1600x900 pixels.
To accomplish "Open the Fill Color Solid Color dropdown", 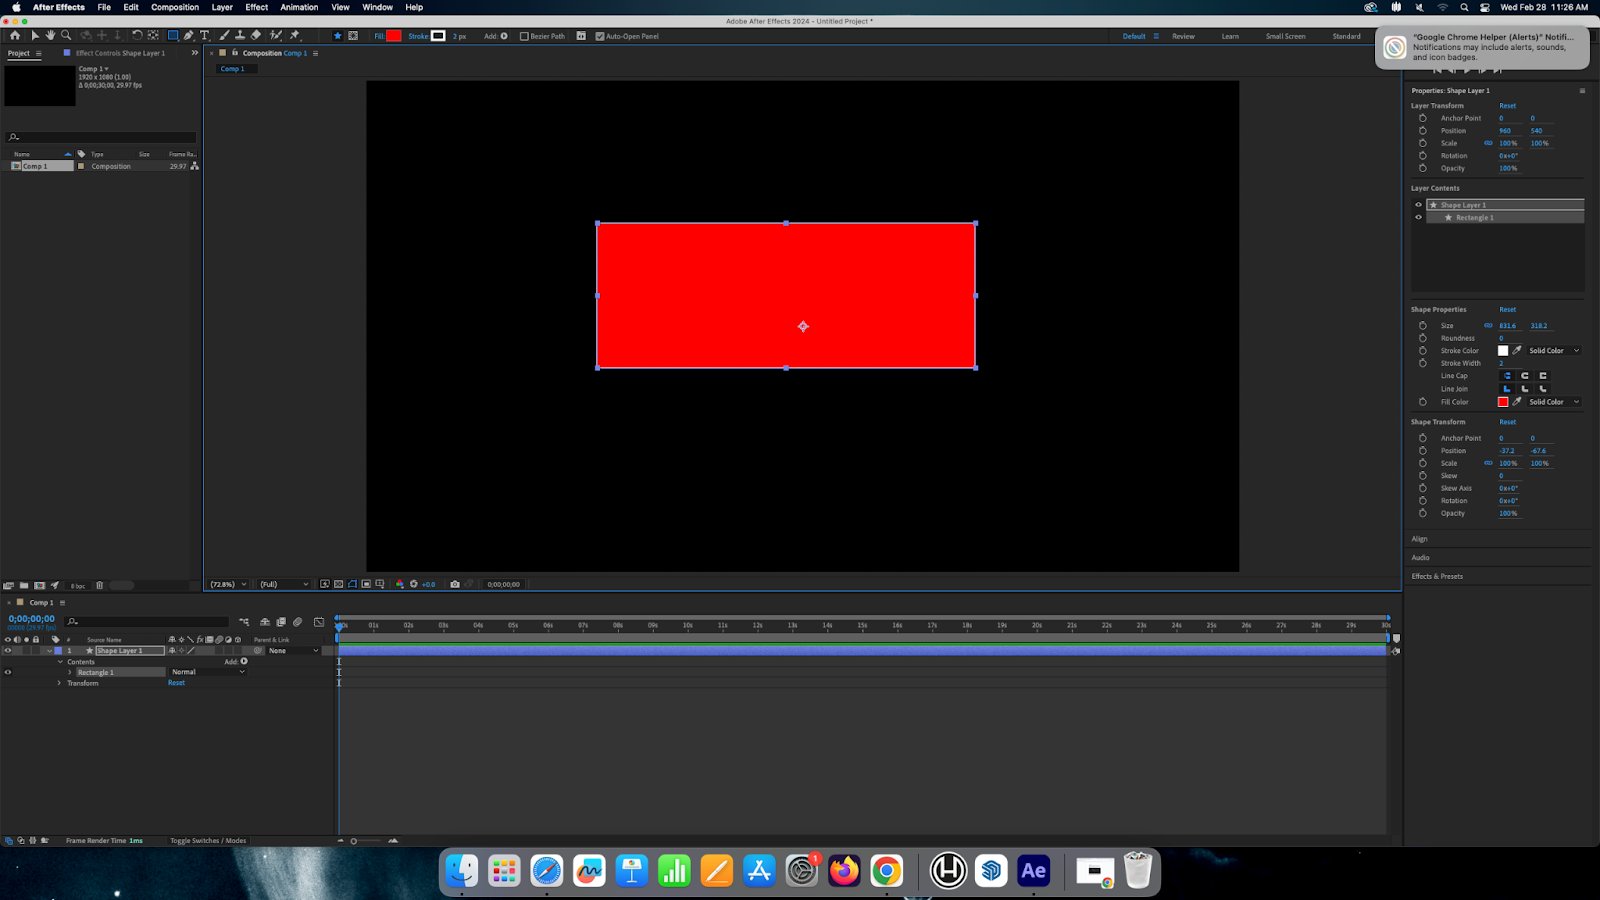I will coord(1554,402).
